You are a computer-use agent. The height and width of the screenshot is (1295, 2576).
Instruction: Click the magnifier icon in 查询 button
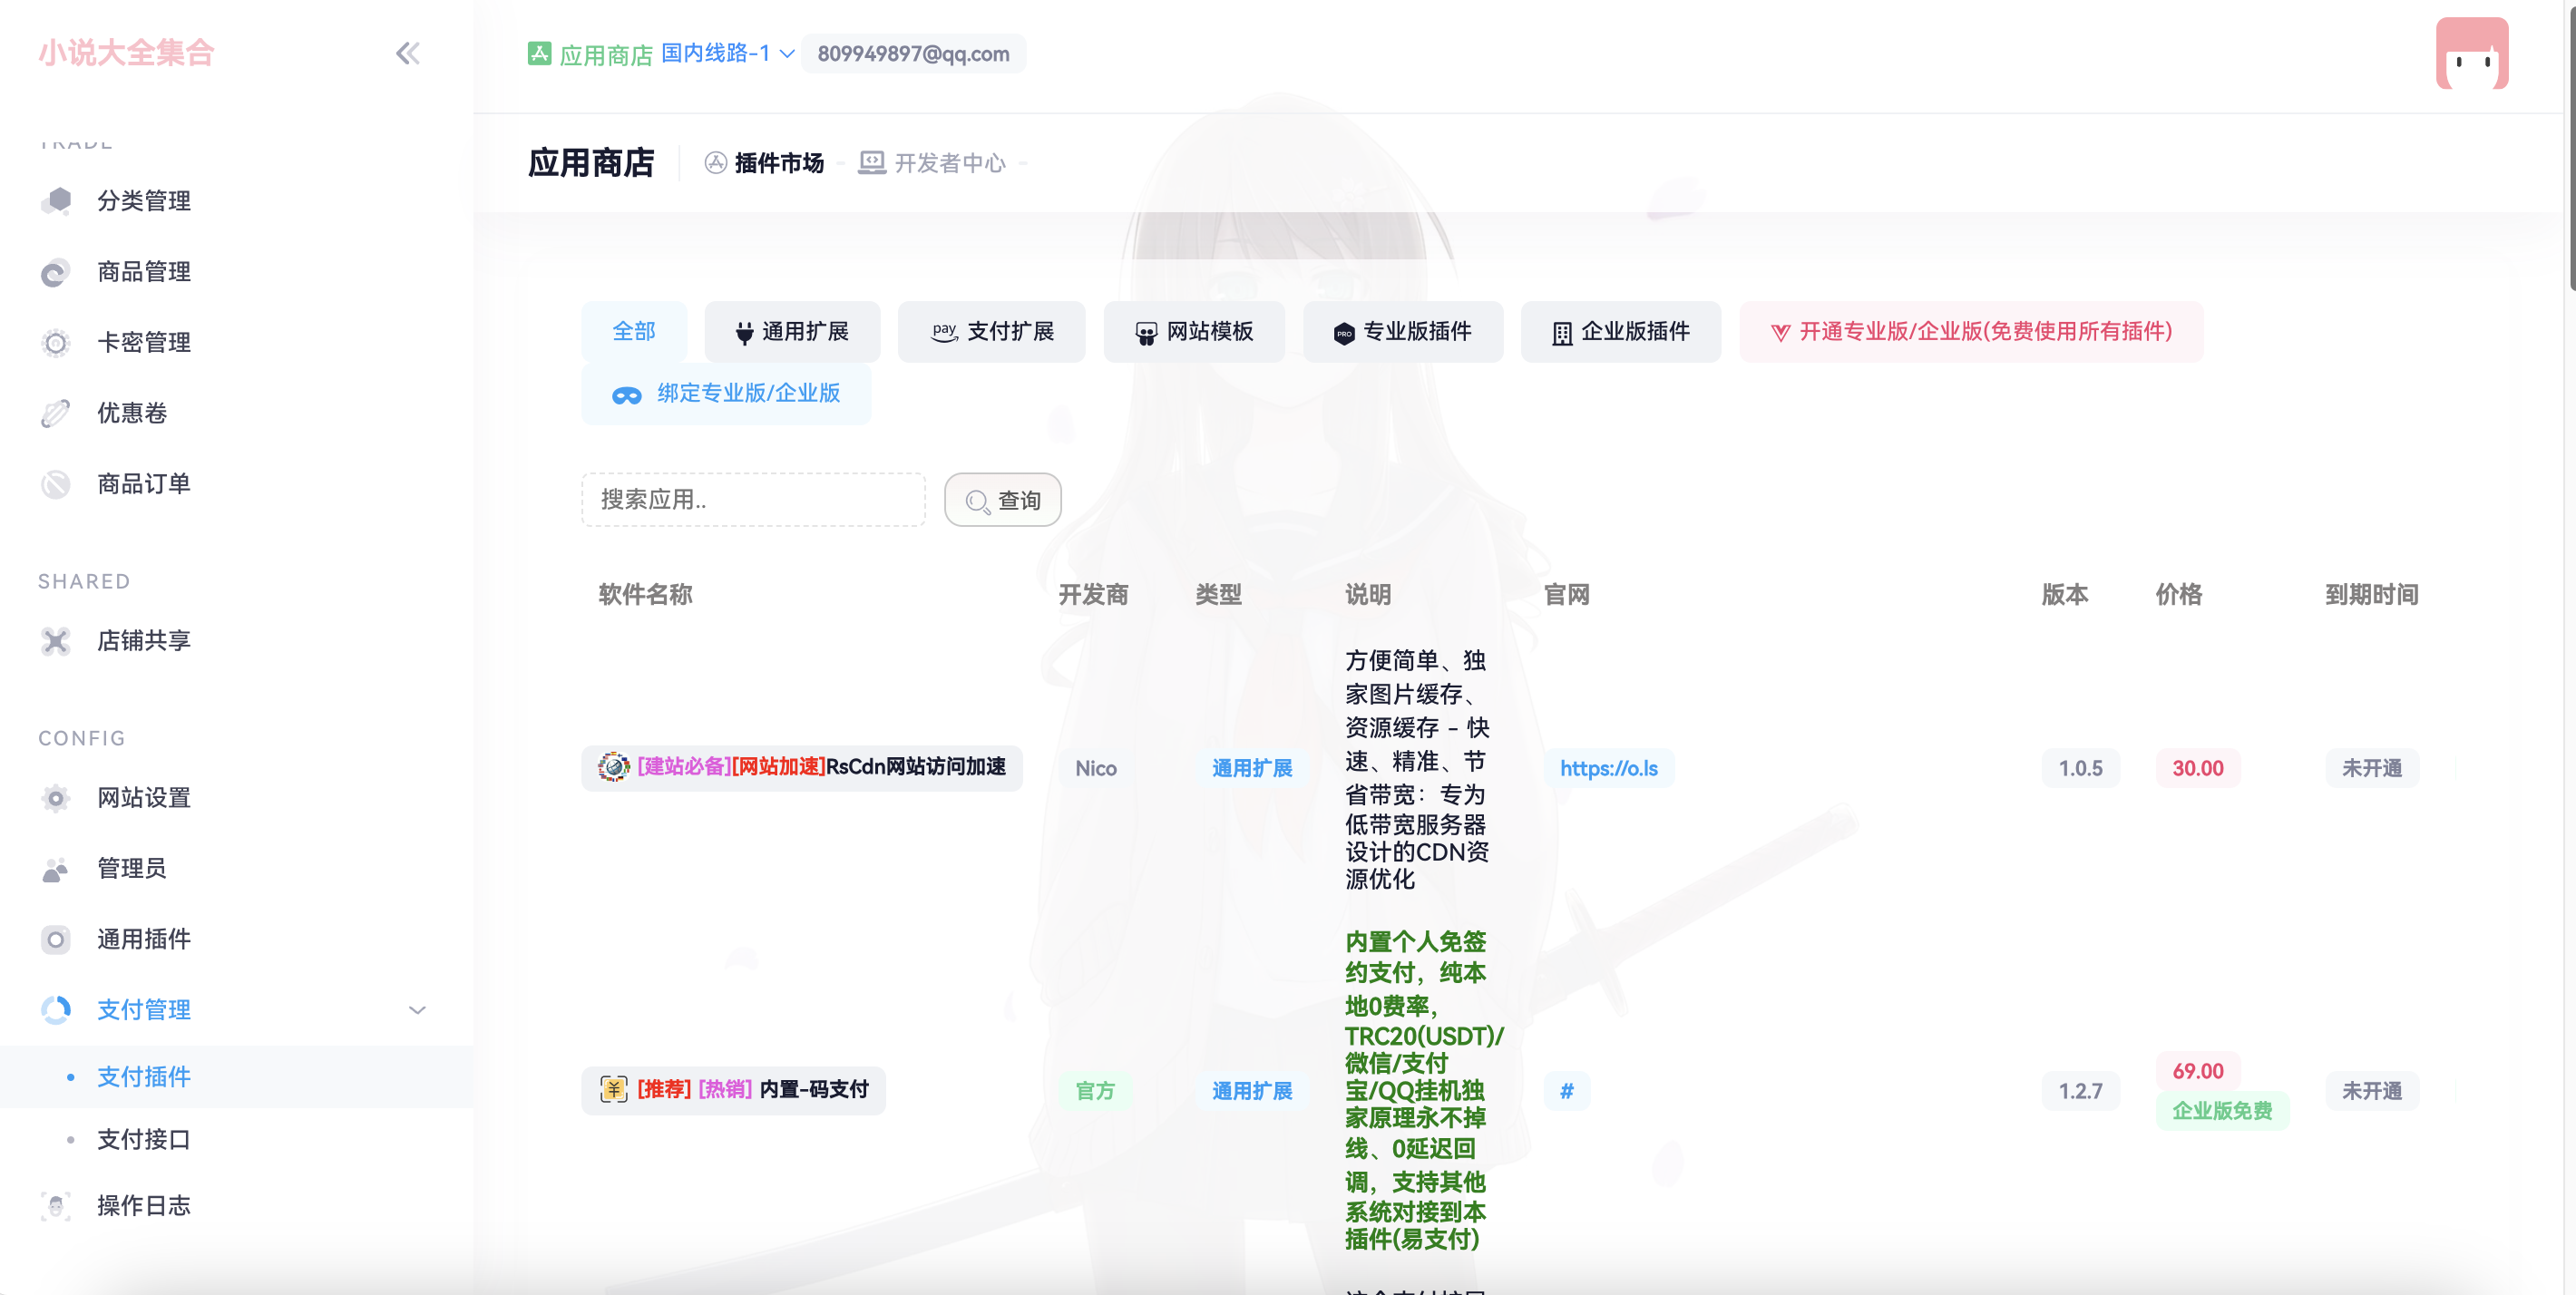pyautogui.click(x=977, y=502)
